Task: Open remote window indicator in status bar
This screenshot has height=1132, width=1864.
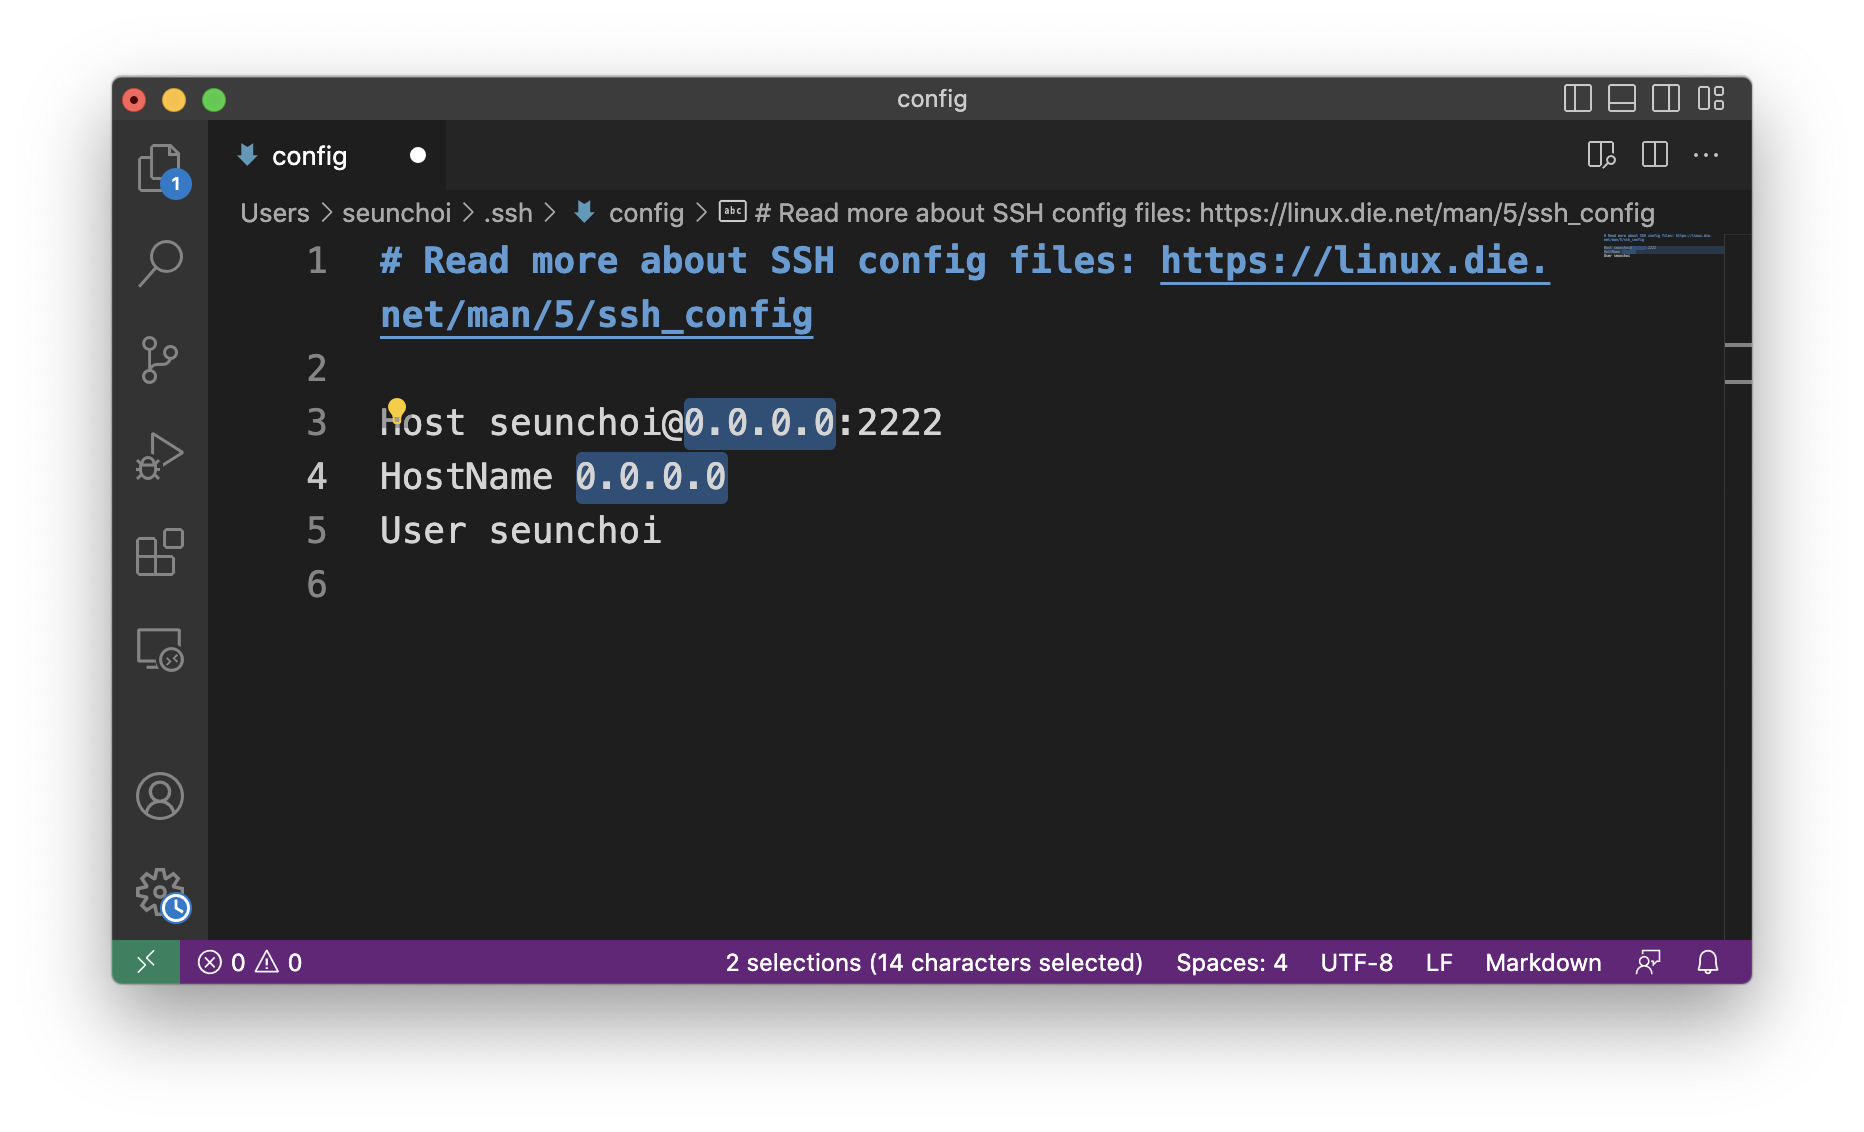Action: tap(146, 962)
